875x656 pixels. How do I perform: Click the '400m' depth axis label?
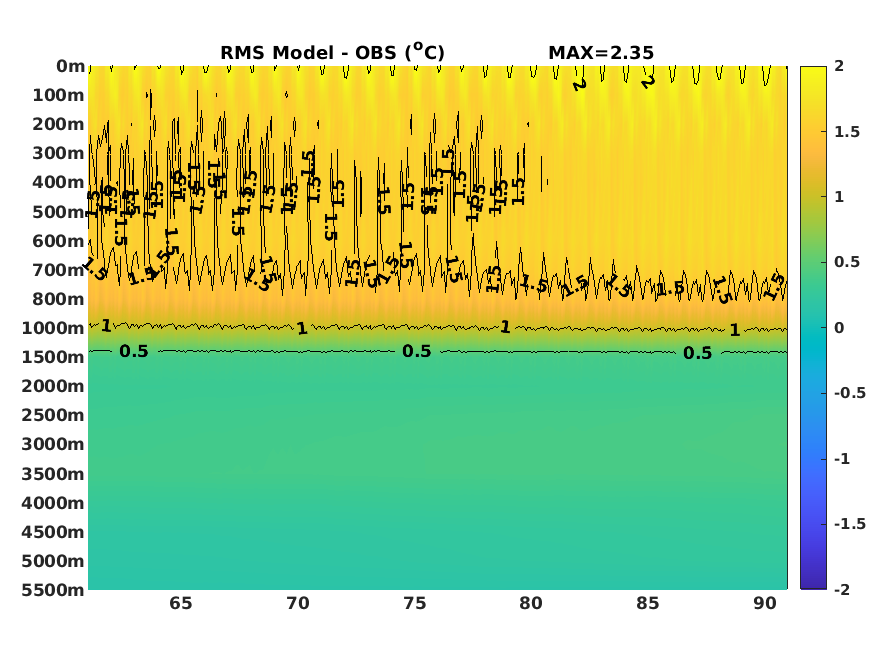(58, 182)
